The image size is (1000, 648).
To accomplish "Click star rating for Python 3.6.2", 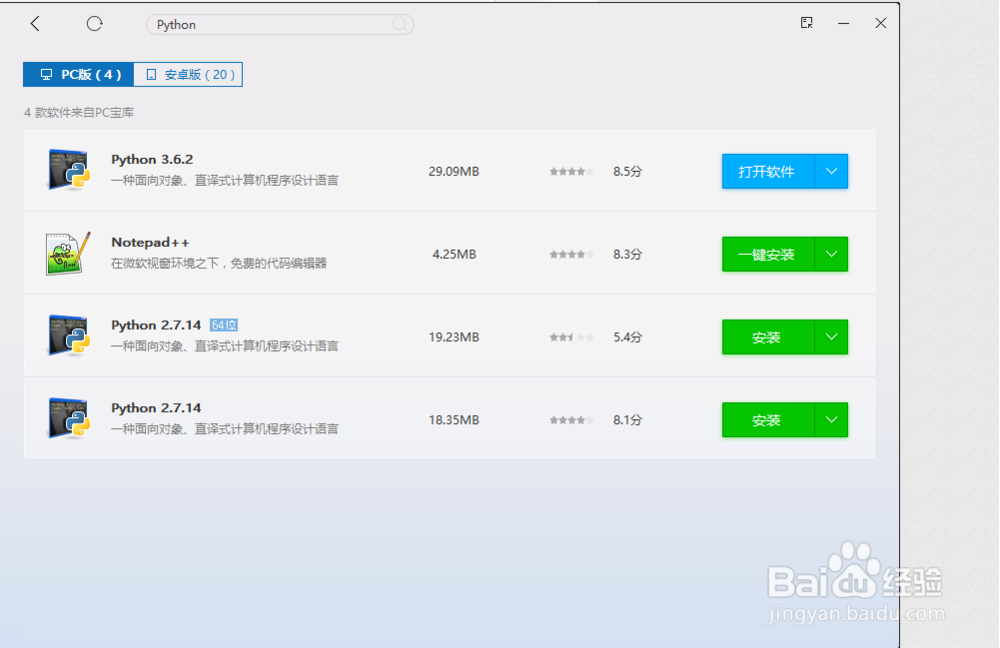I will pyautogui.click(x=571, y=172).
